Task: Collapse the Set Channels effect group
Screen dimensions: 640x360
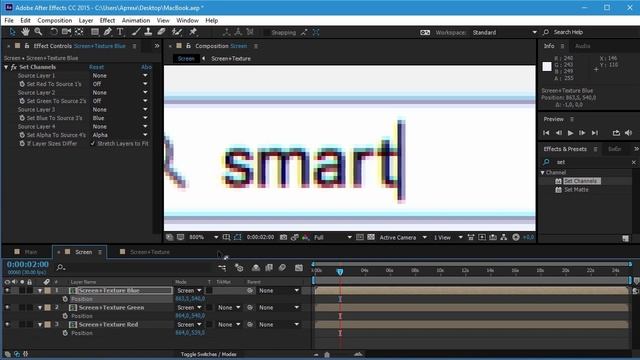Action: point(6,67)
